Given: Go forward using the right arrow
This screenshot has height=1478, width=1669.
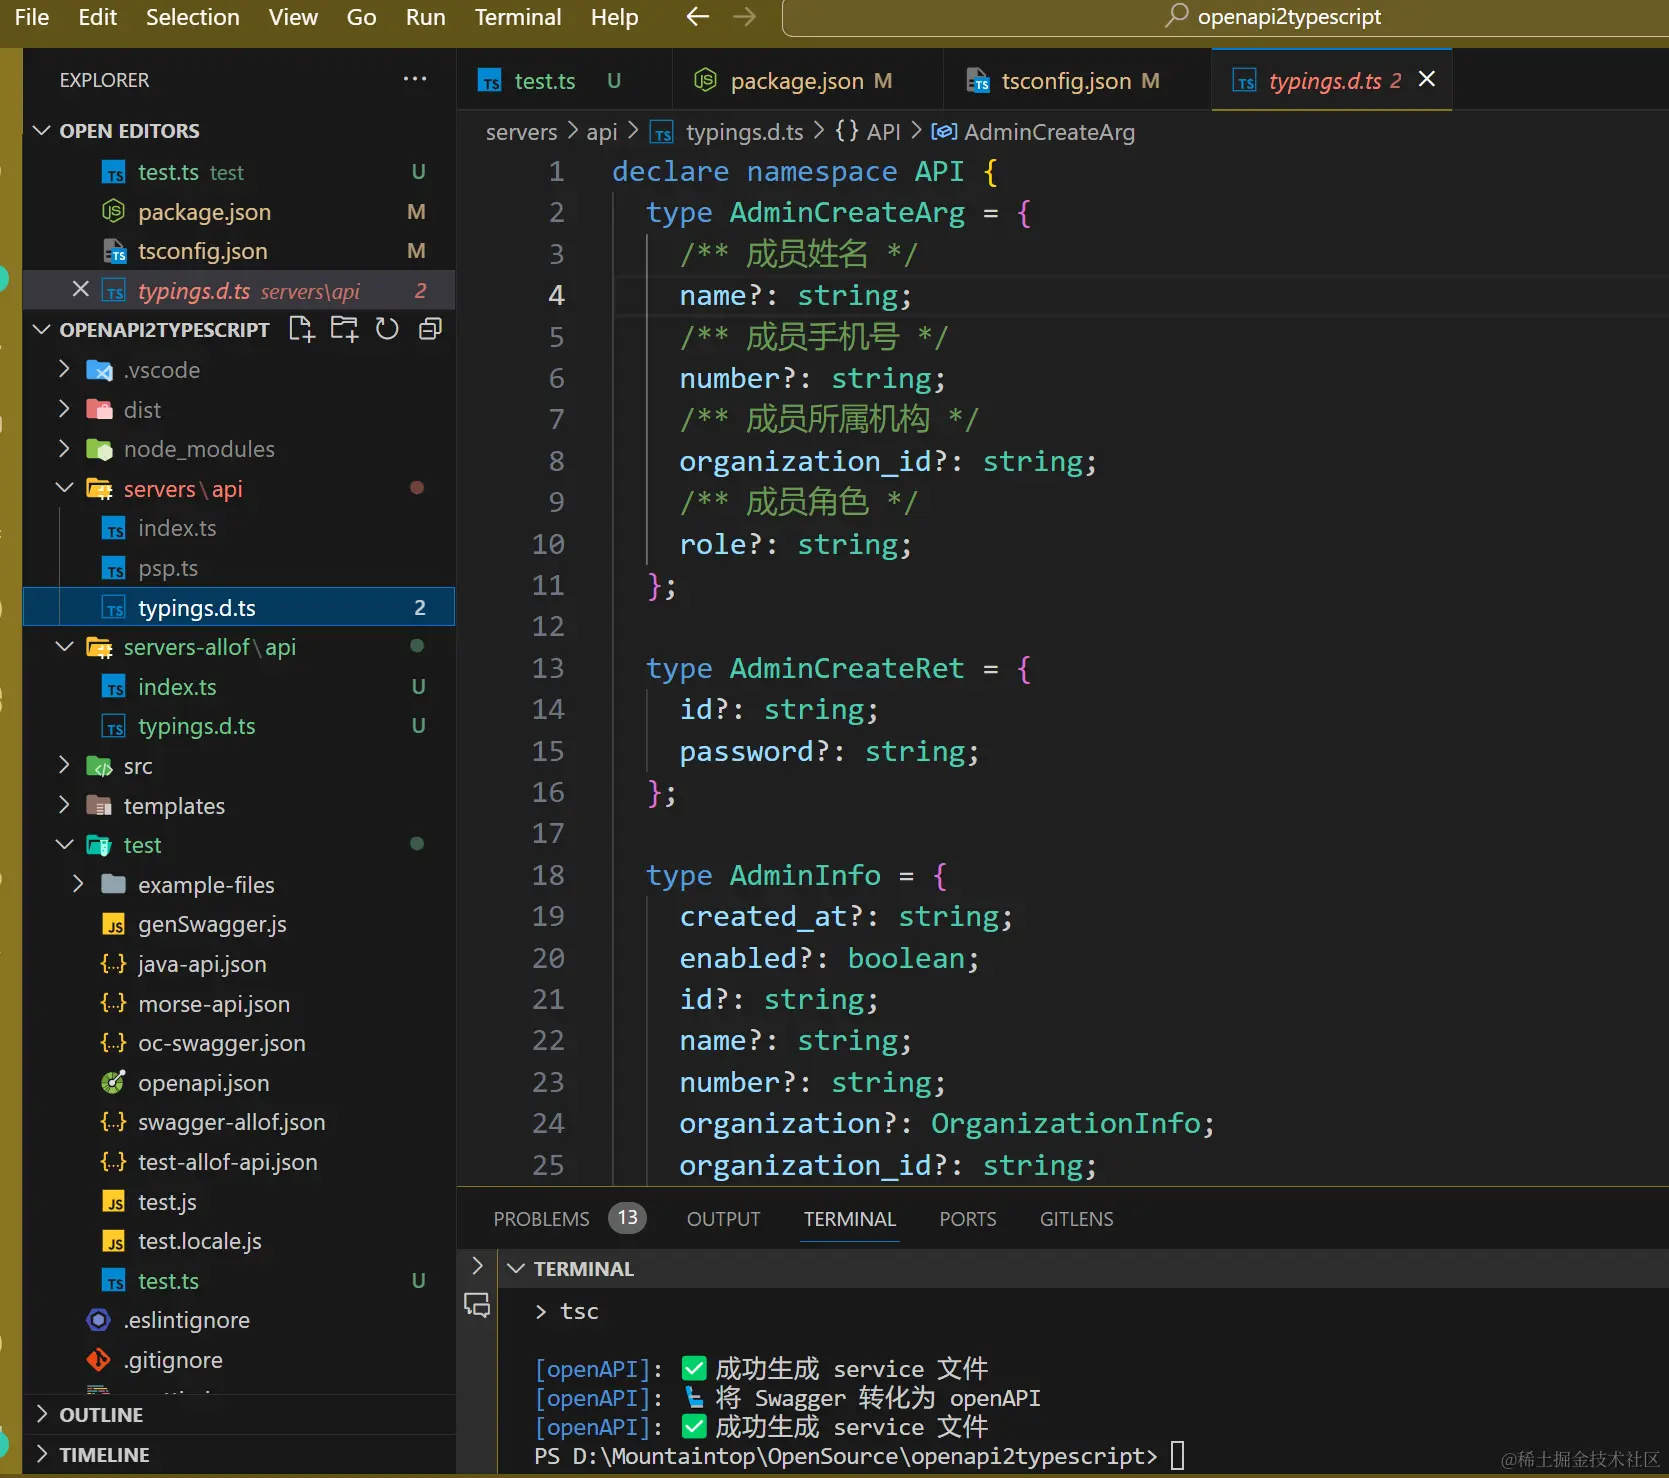Looking at the screenshot, I should (744, 17).
